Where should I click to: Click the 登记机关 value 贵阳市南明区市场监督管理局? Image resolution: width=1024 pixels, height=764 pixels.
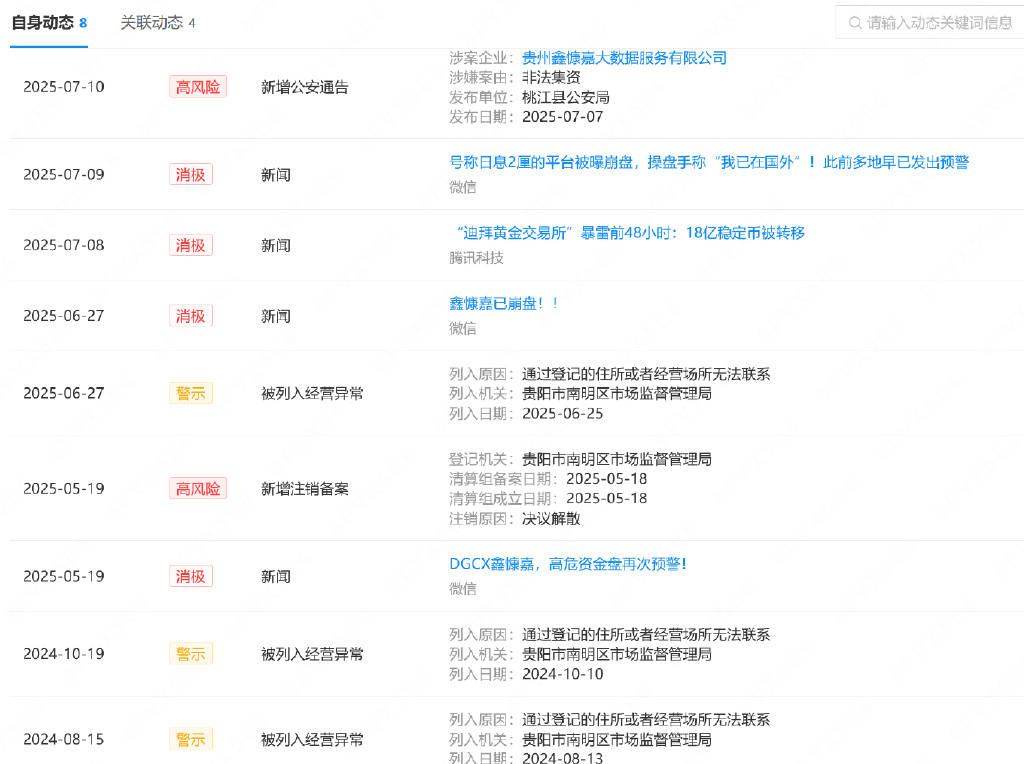pos(616,459)
